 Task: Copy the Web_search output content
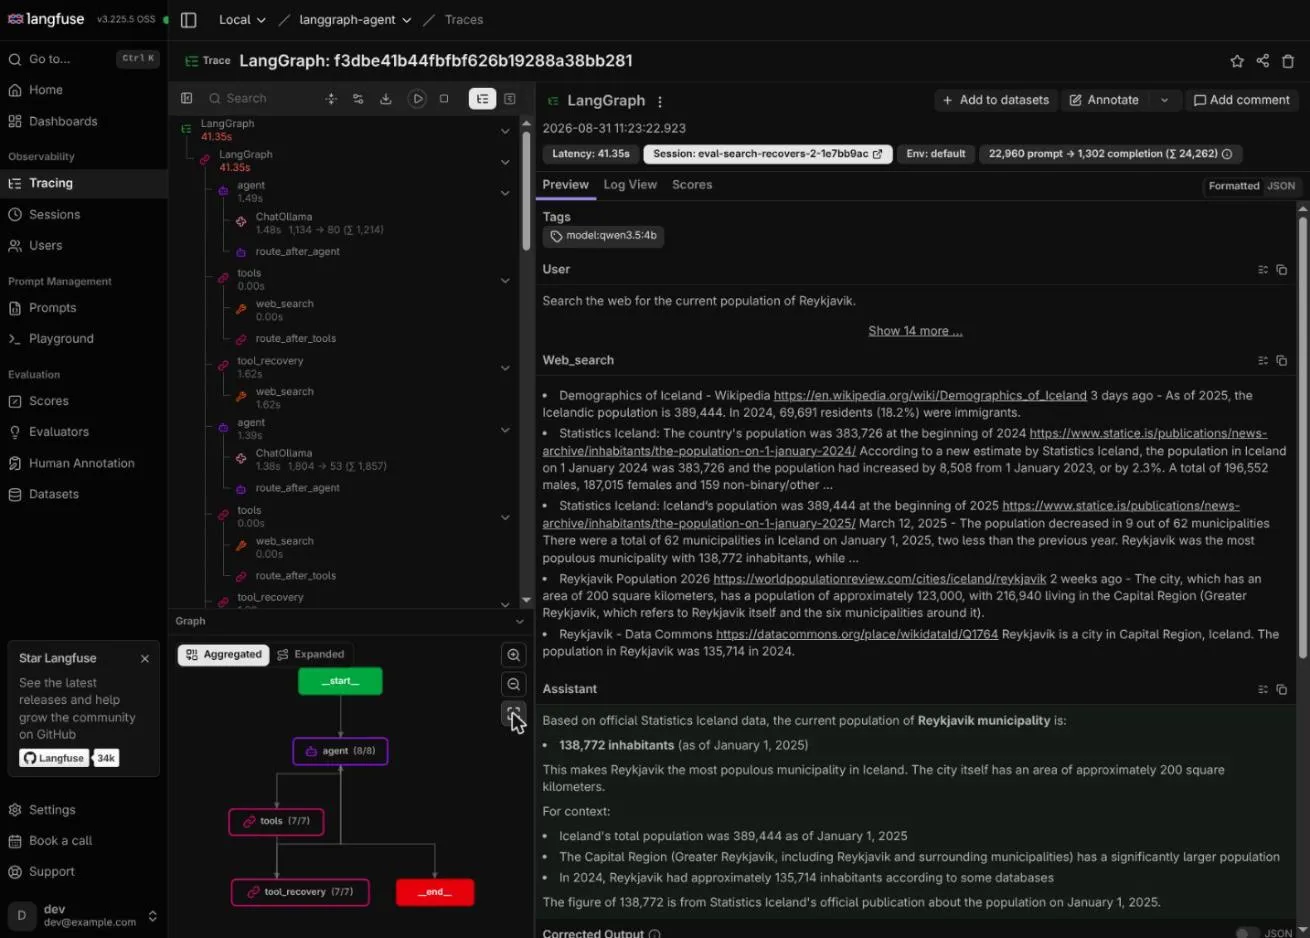tap(1282, 361)
